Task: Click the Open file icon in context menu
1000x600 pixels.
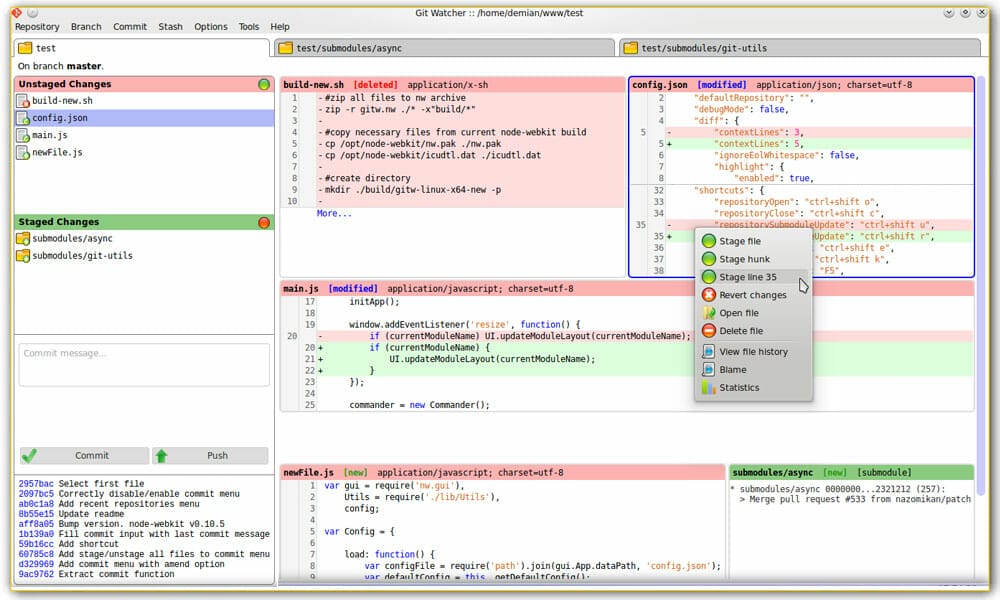Action: (708, 312)
